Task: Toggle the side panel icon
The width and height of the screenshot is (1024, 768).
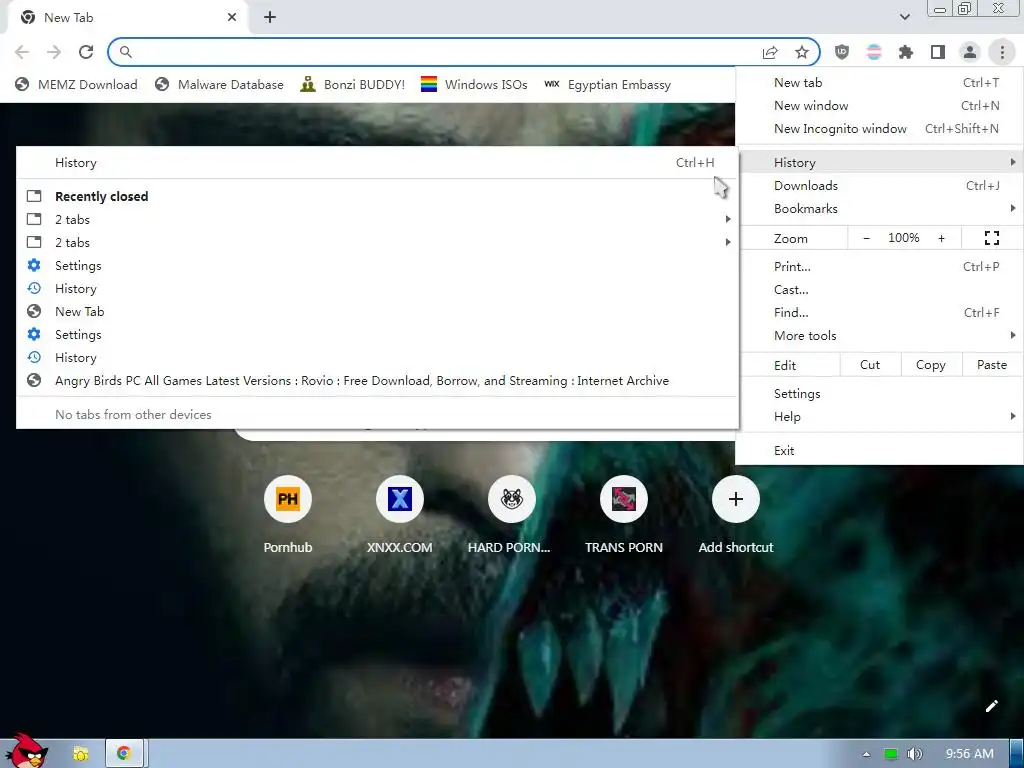Action: [938, 52]
